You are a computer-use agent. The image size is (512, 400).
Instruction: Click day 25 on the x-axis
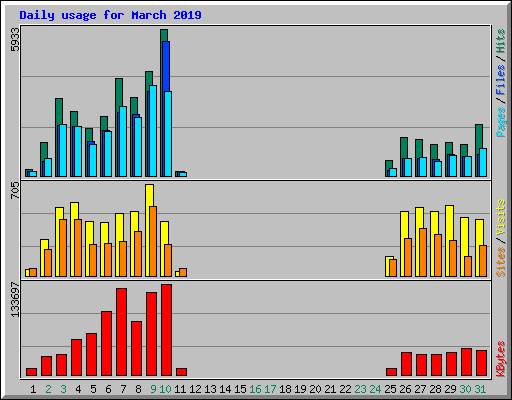390,389
